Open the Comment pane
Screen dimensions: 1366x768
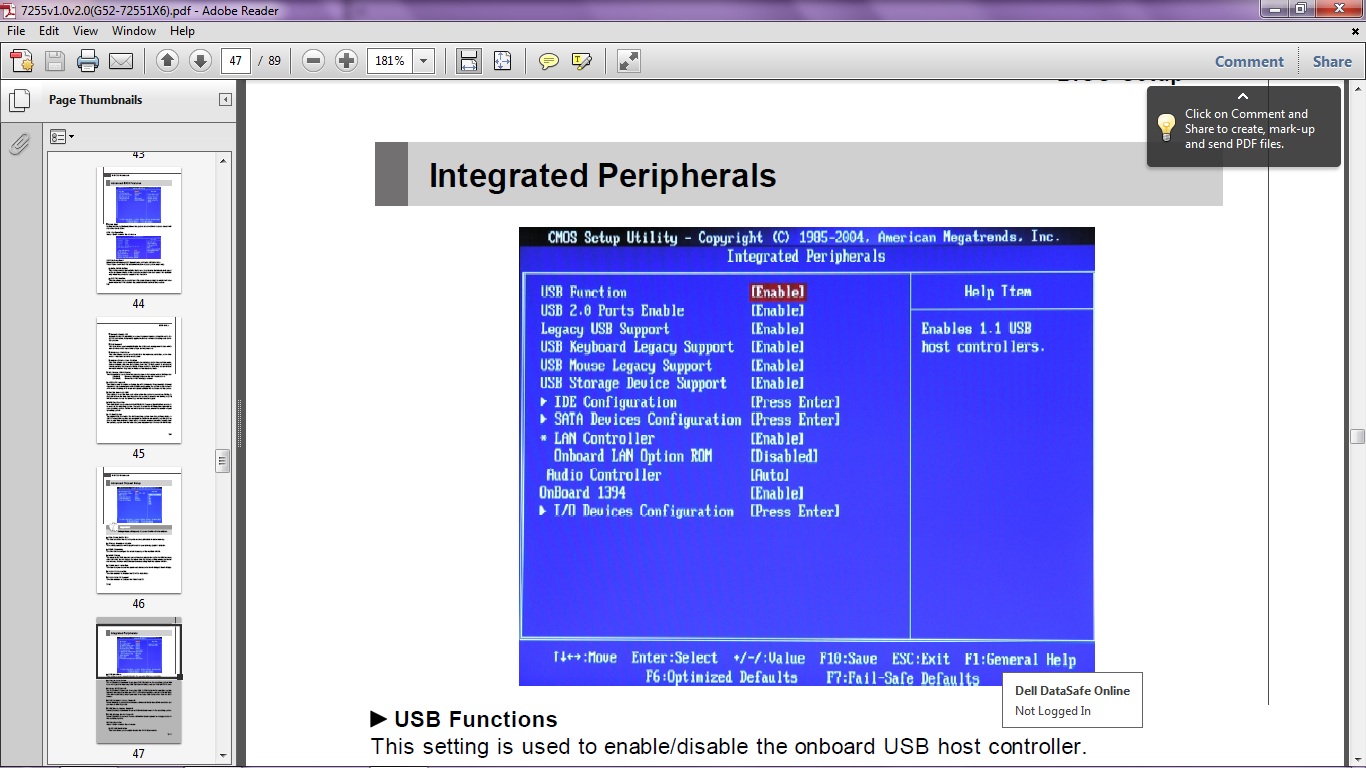pos(1249,61)
